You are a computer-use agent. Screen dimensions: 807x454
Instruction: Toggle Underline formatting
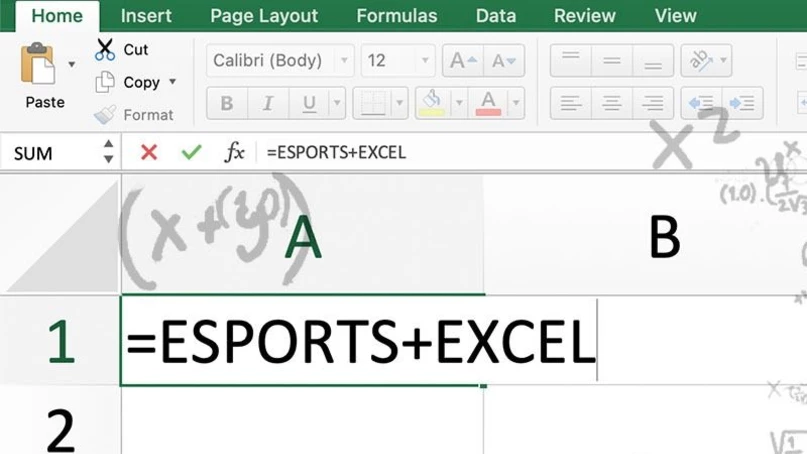coord(309,103)
